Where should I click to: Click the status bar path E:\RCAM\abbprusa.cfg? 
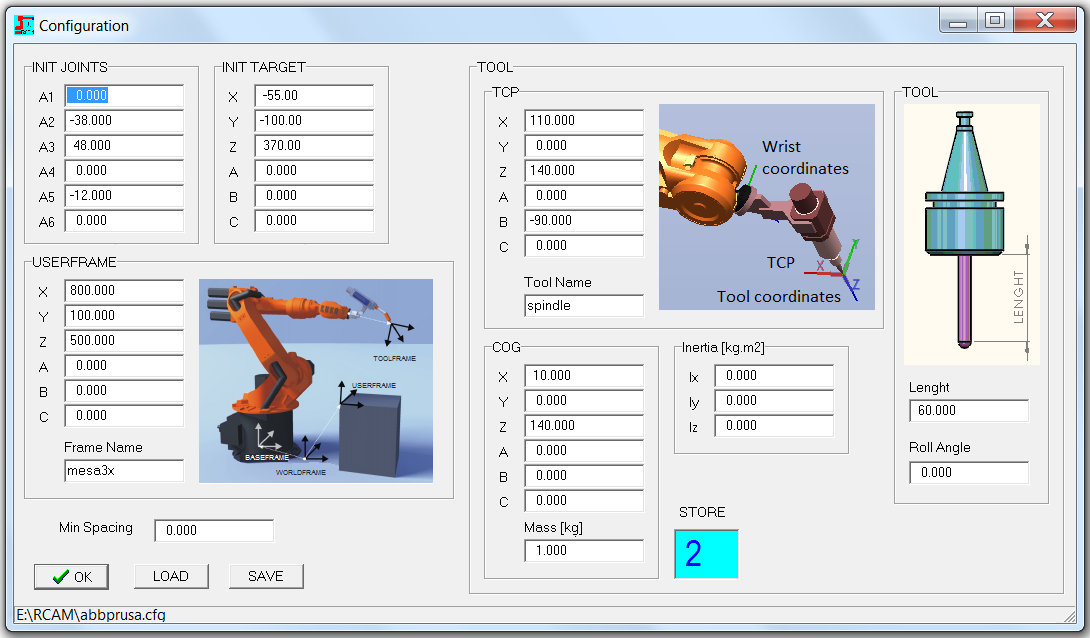click(x=91, y=615)
